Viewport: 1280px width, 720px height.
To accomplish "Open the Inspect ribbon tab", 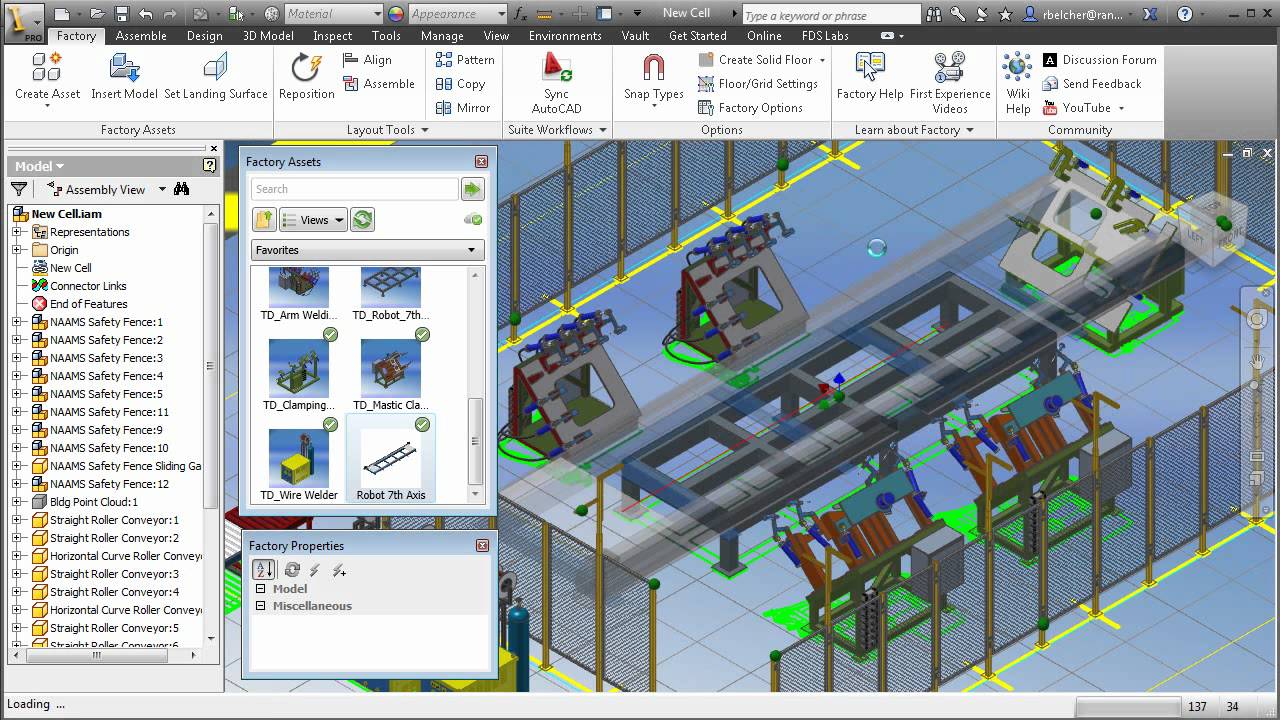I will pyautogui.click(x=333, y=36).
